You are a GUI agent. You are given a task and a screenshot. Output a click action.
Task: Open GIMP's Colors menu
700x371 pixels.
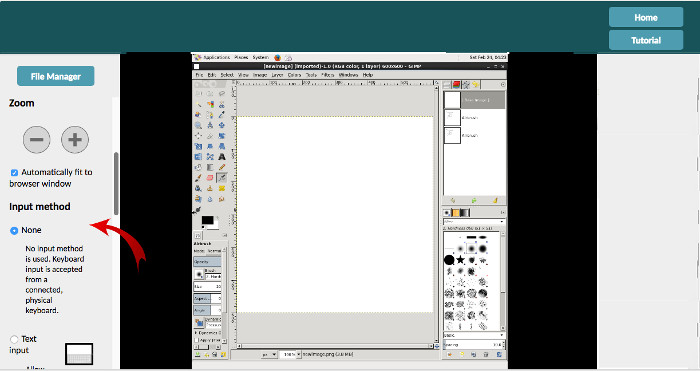[x=294, y=75]
